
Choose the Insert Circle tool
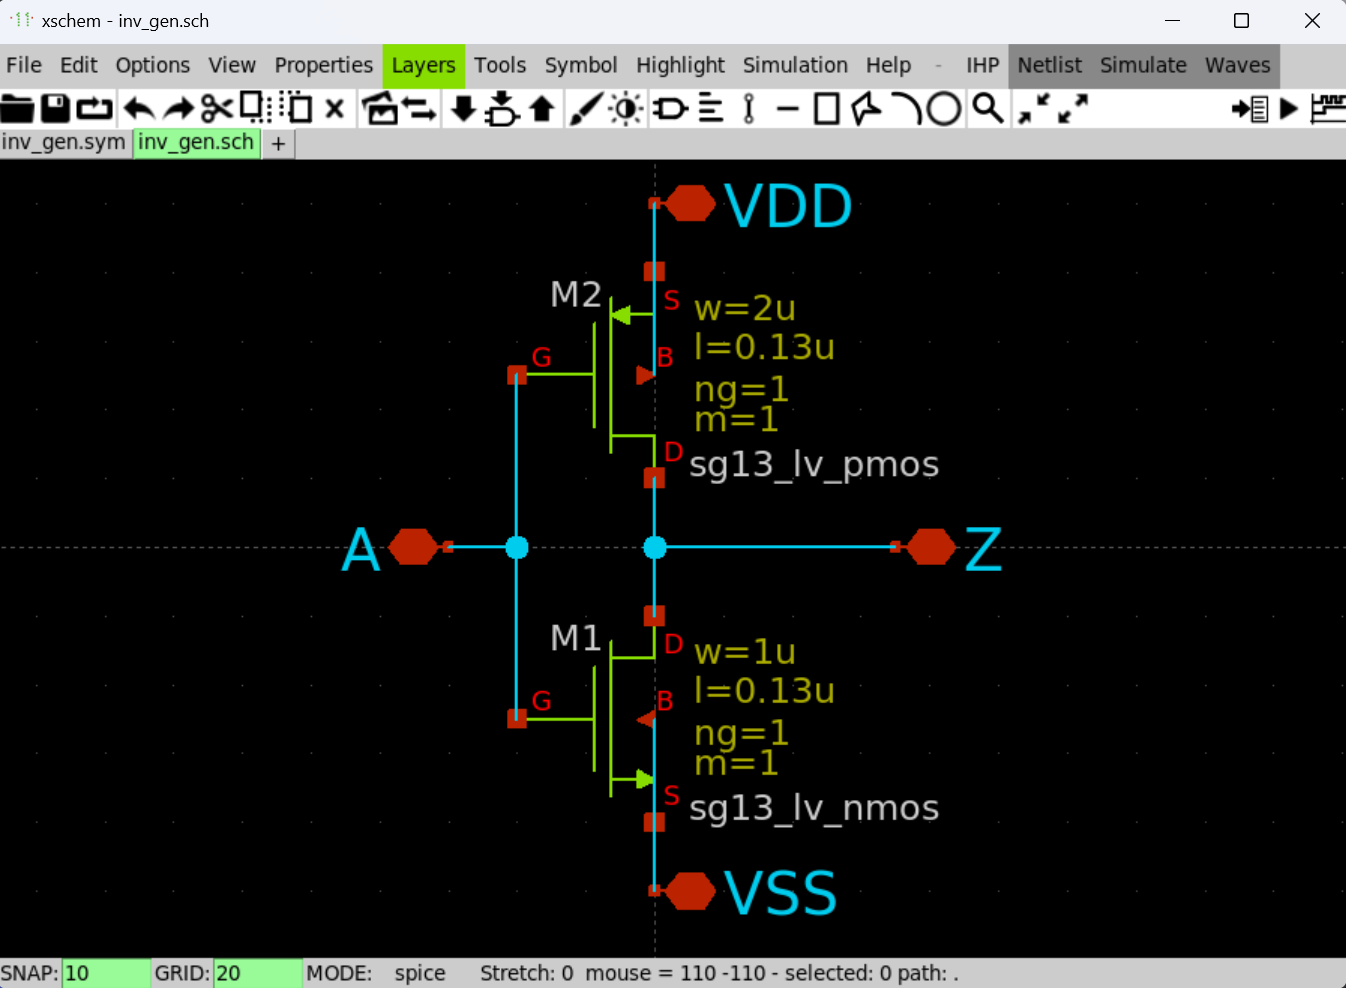pos(944,108)
